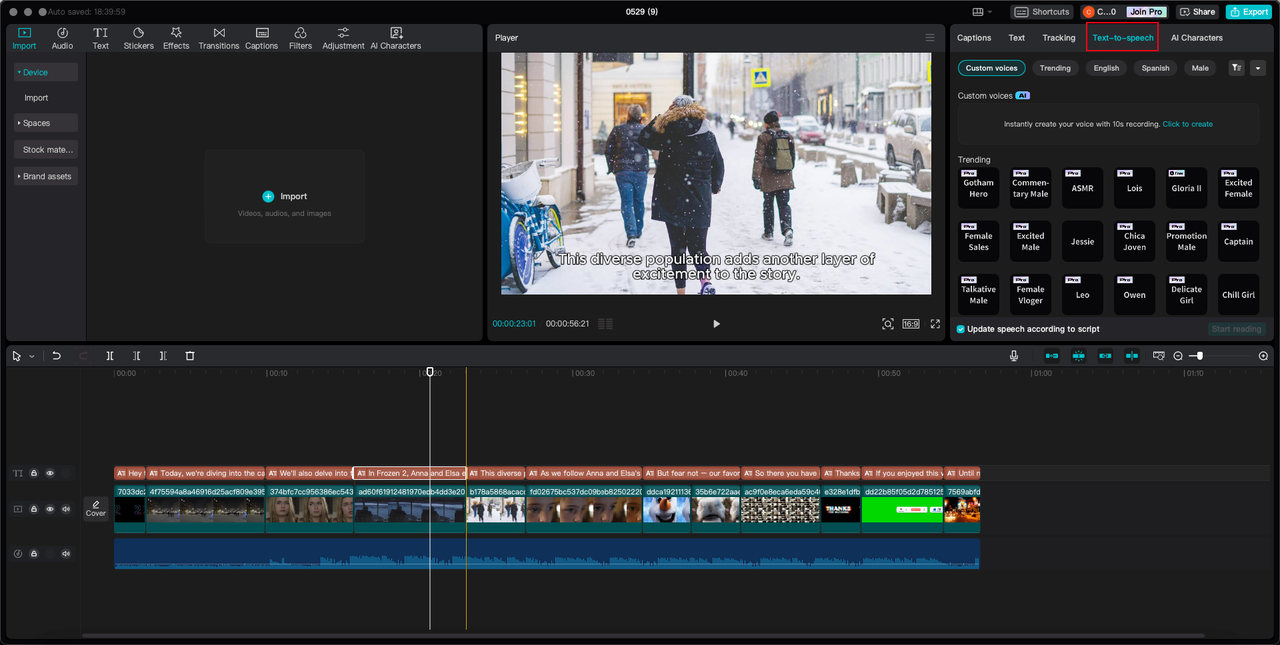1280x645 pixels.
Task: Open the Stickers panel
Action: tap(138, 38)
